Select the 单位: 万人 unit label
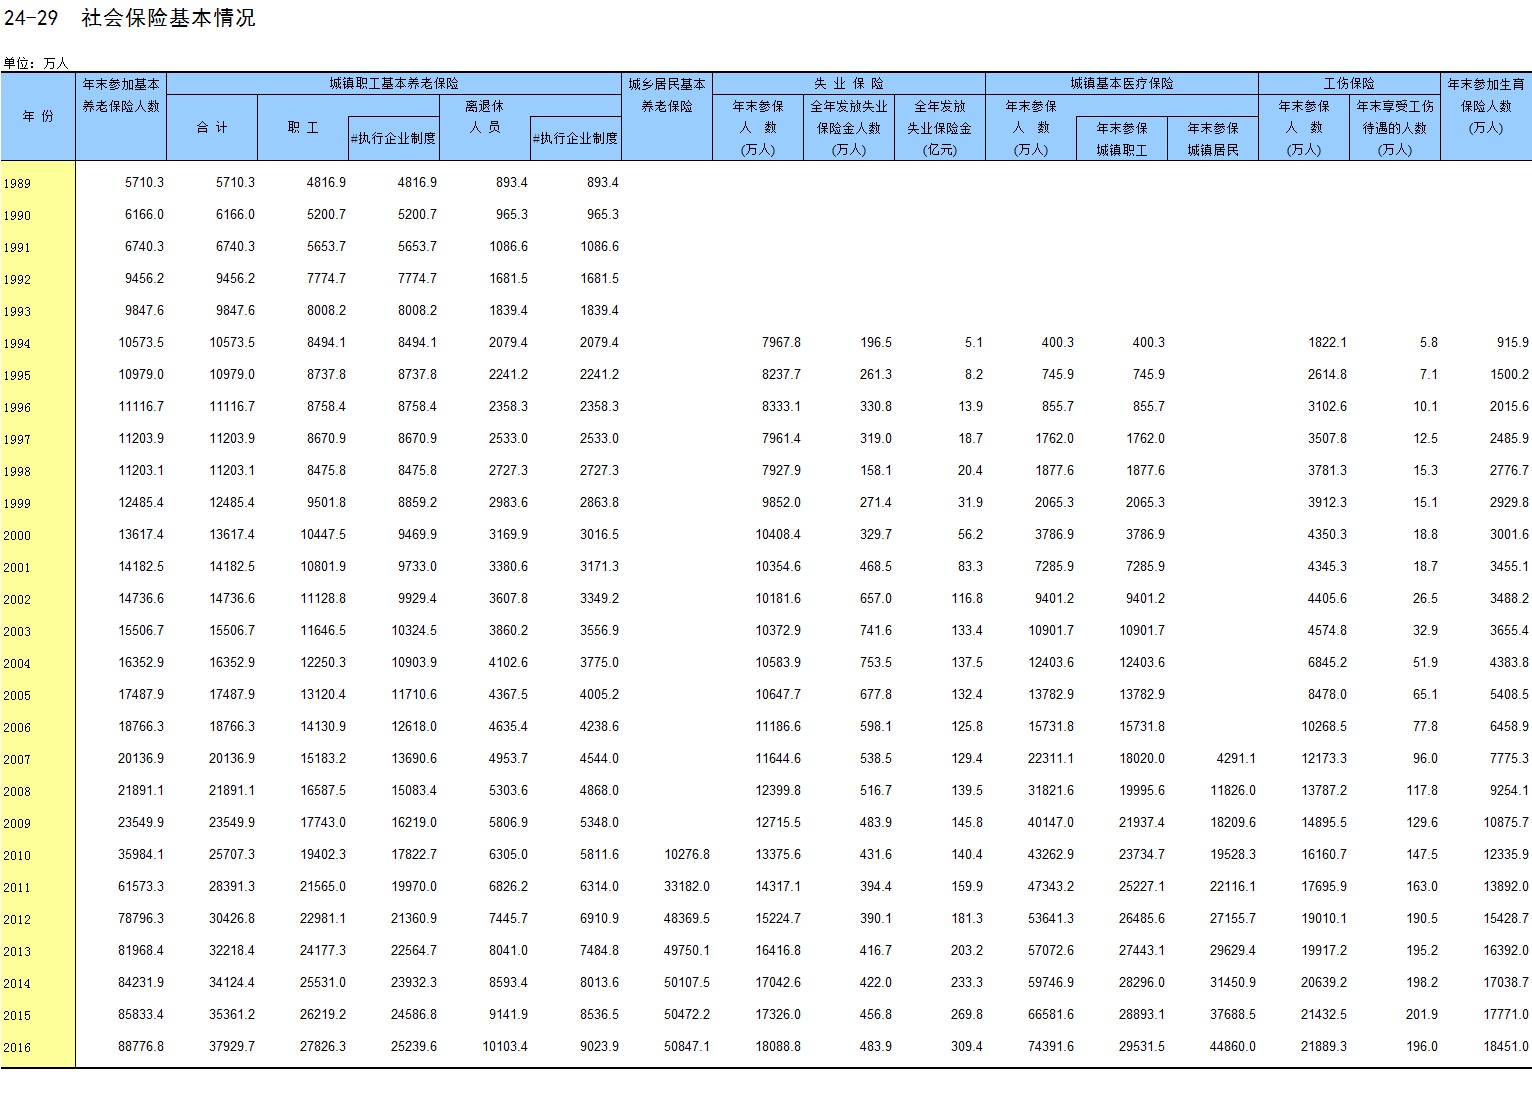 click(x=36, y=63)
